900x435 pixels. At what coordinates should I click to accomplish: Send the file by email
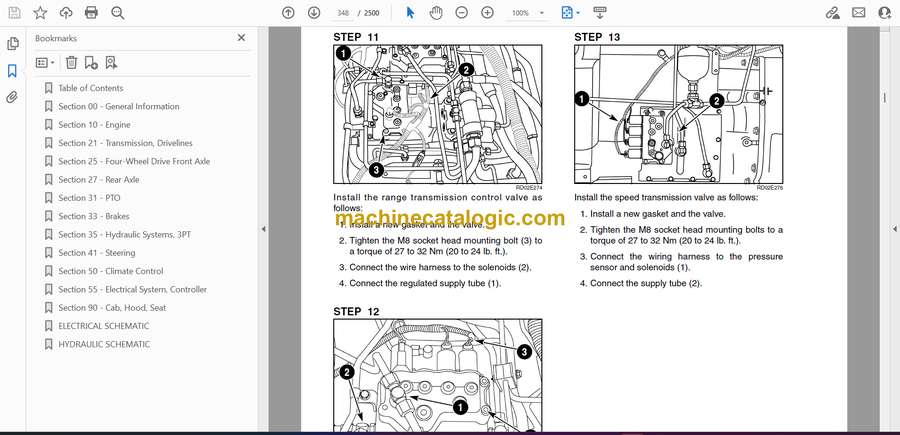[859, 13]
